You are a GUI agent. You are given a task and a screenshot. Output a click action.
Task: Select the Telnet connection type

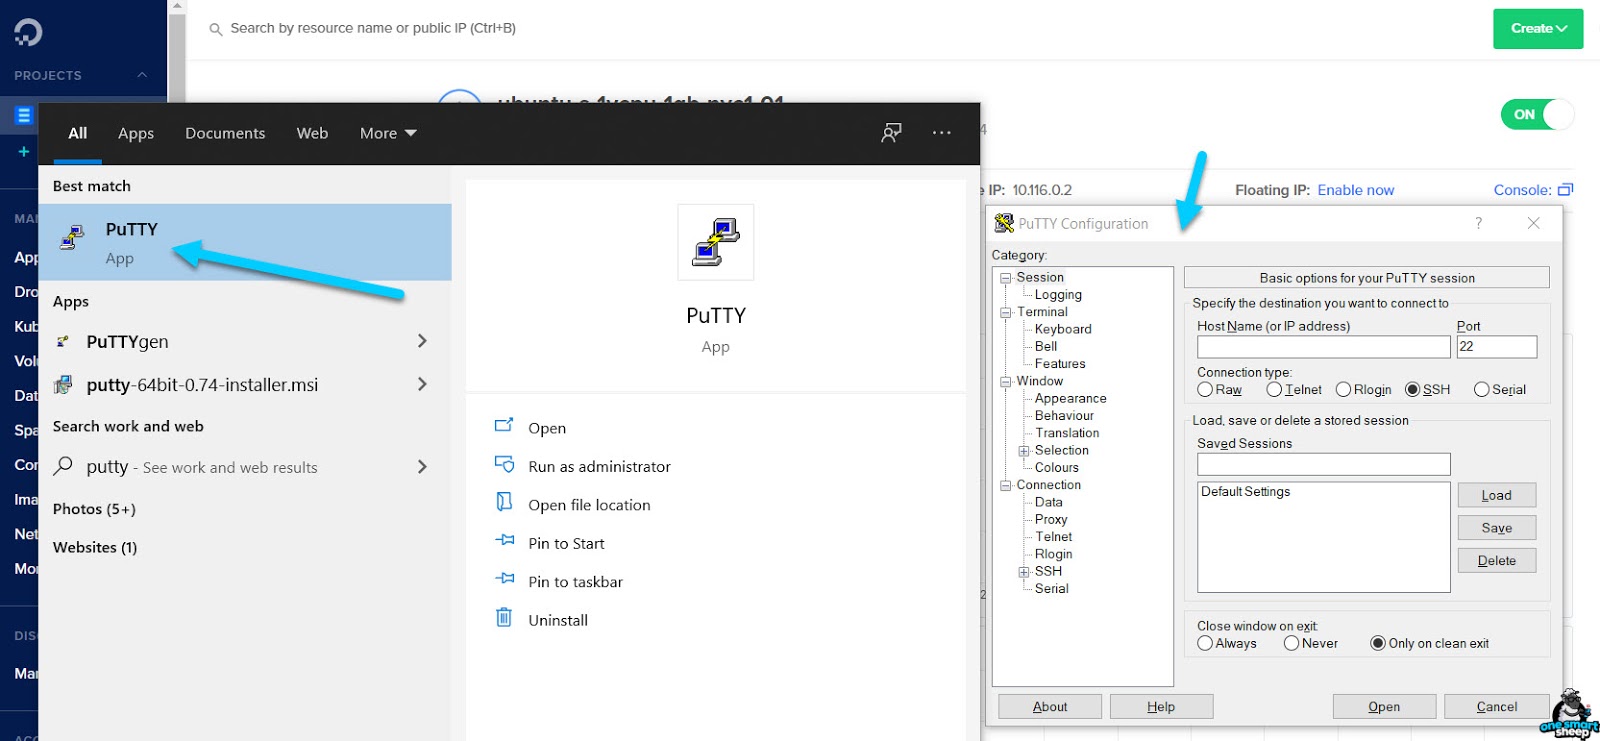coord(1274,390)
